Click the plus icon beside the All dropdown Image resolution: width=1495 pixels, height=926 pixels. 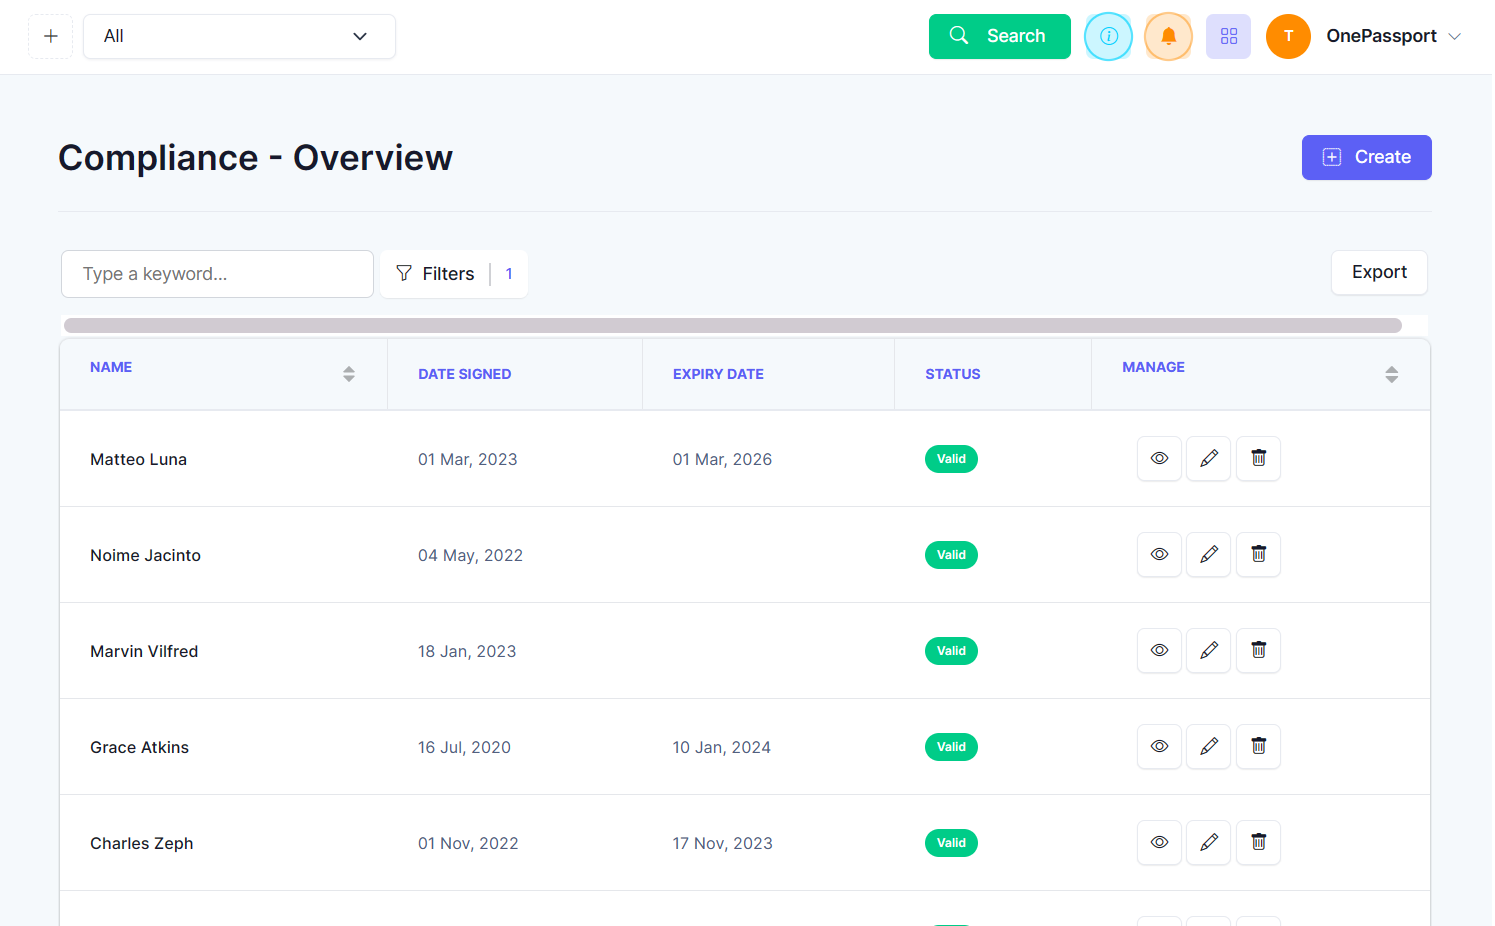pos(50,37)
